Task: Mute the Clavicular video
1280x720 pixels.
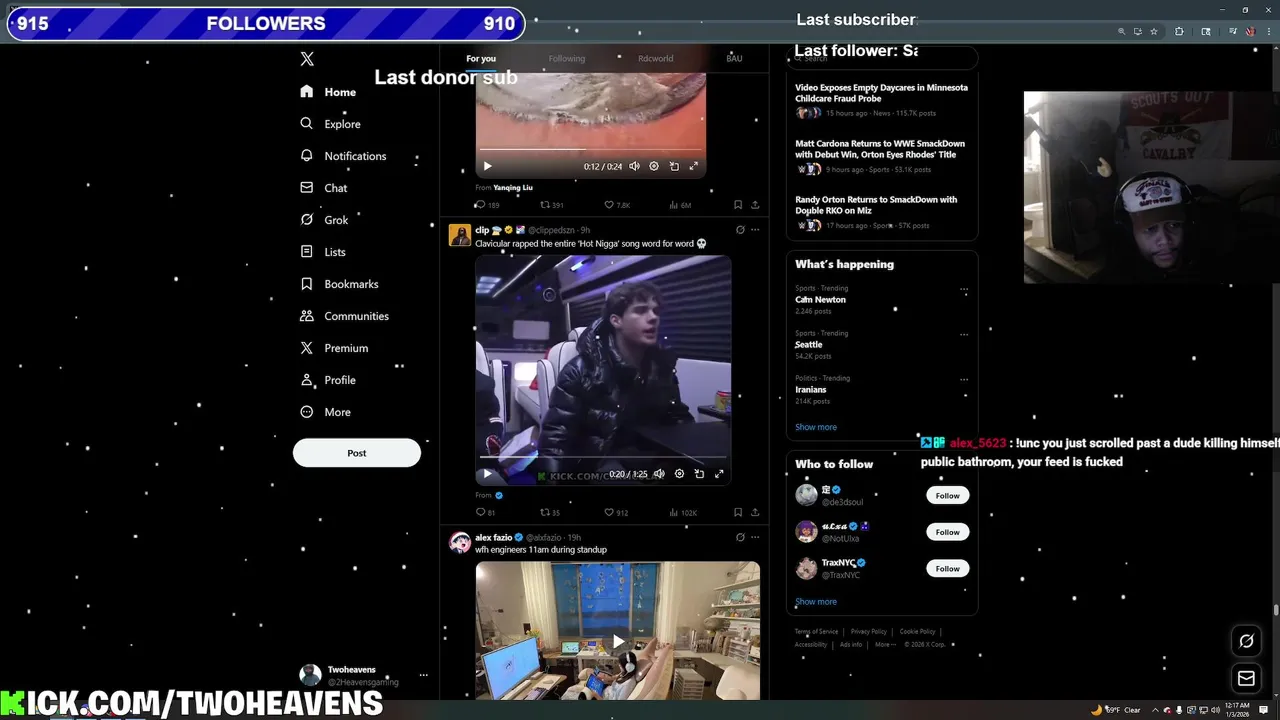Action: pyautogui.click(x=659, y=474)
